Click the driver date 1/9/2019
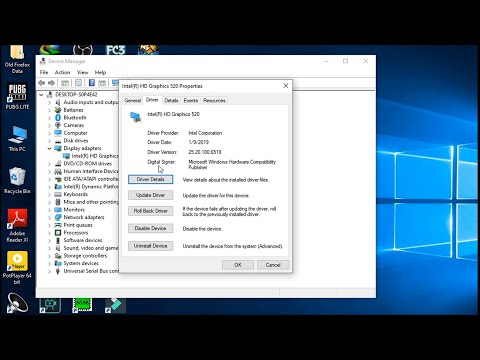Image resolution: width=480 pixels, height=360 pixels. click(198, 142)
